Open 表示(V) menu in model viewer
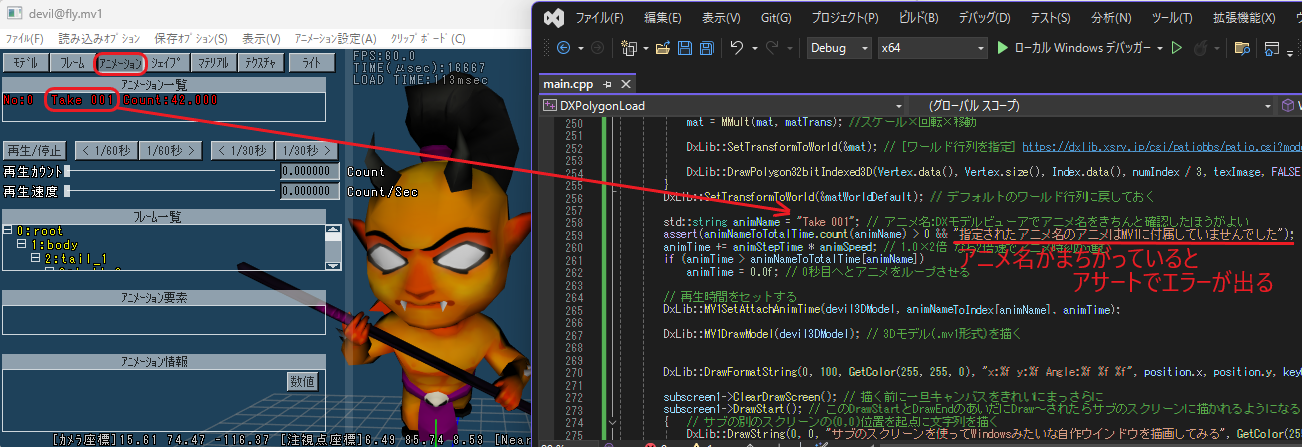1302x447 pixels. (x=261, y=38)
